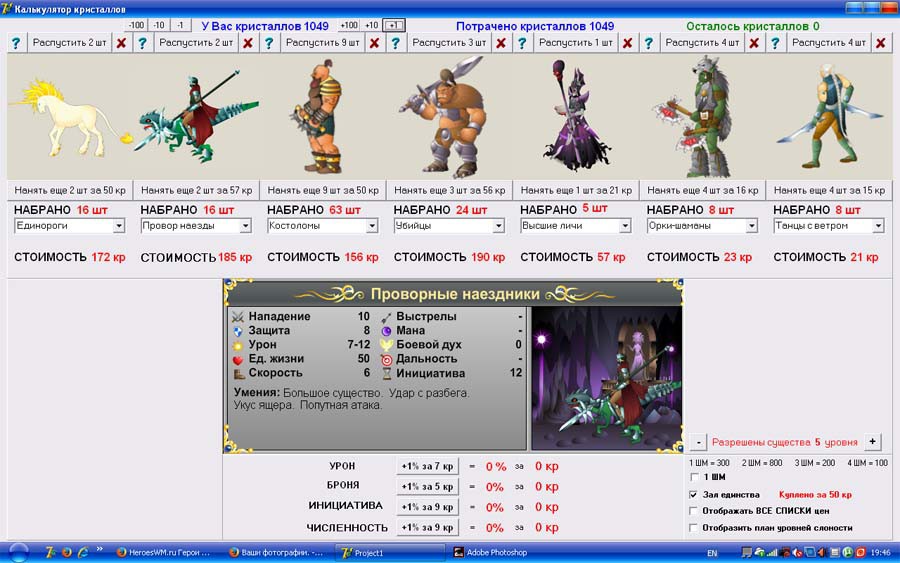Remove Единороги with red X
The image size is (900, 563).
(x=121, y=43)
